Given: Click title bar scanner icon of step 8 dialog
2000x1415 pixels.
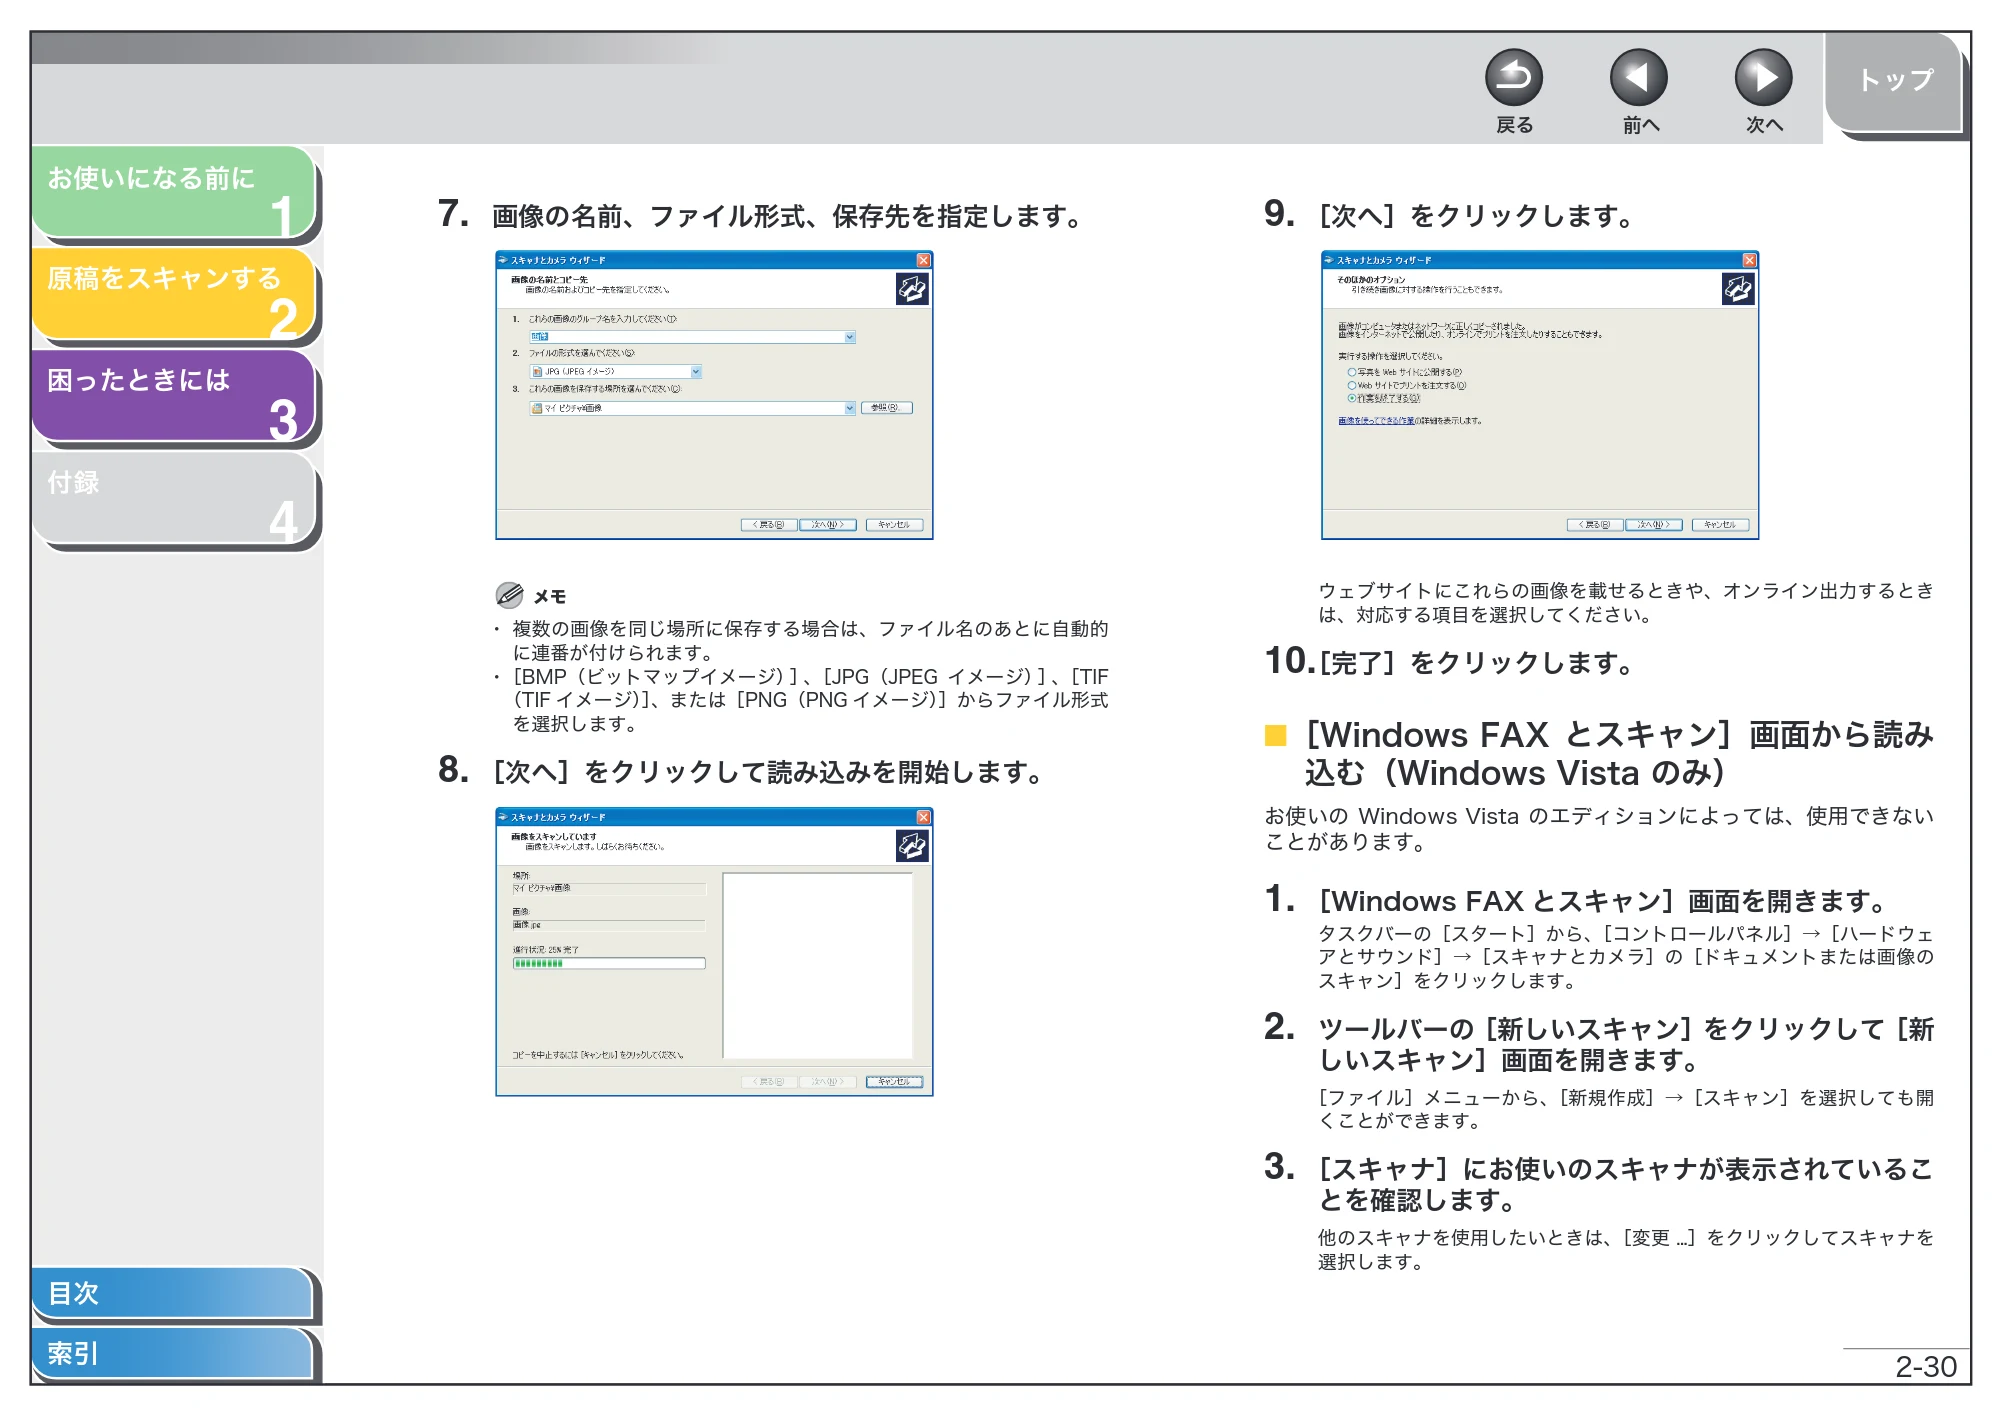Looking at the screenshot, I should tap(504, 817).
